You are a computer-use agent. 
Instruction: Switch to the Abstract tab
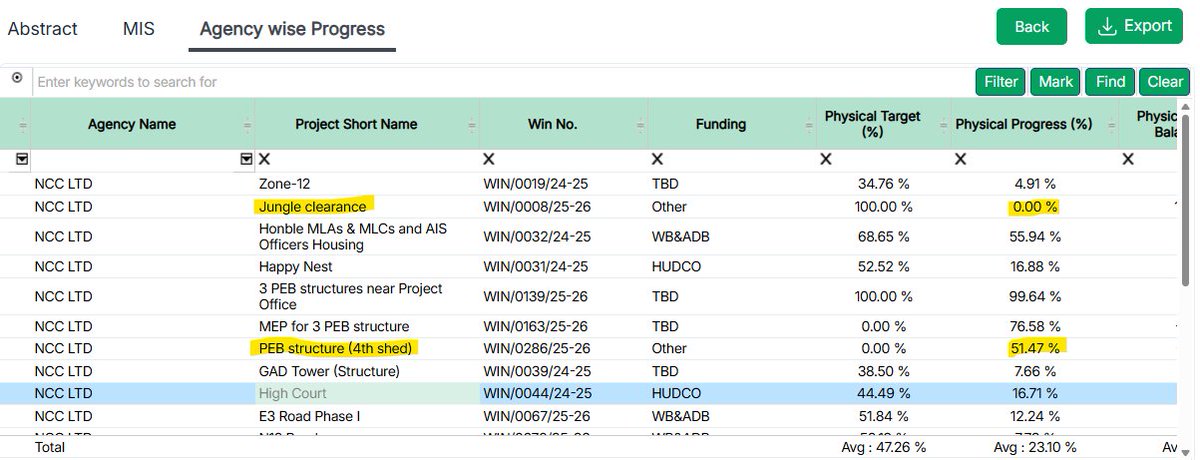pos(42,29)
